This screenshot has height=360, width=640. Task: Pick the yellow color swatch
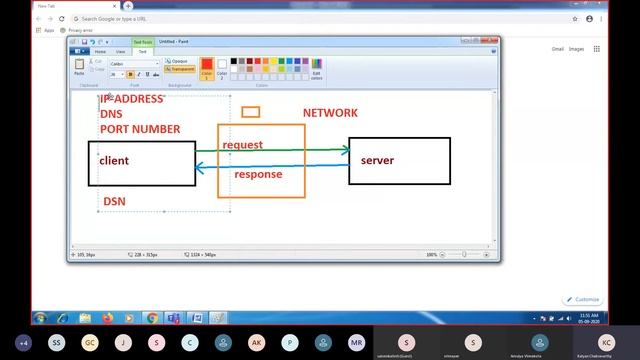[273, 61]
